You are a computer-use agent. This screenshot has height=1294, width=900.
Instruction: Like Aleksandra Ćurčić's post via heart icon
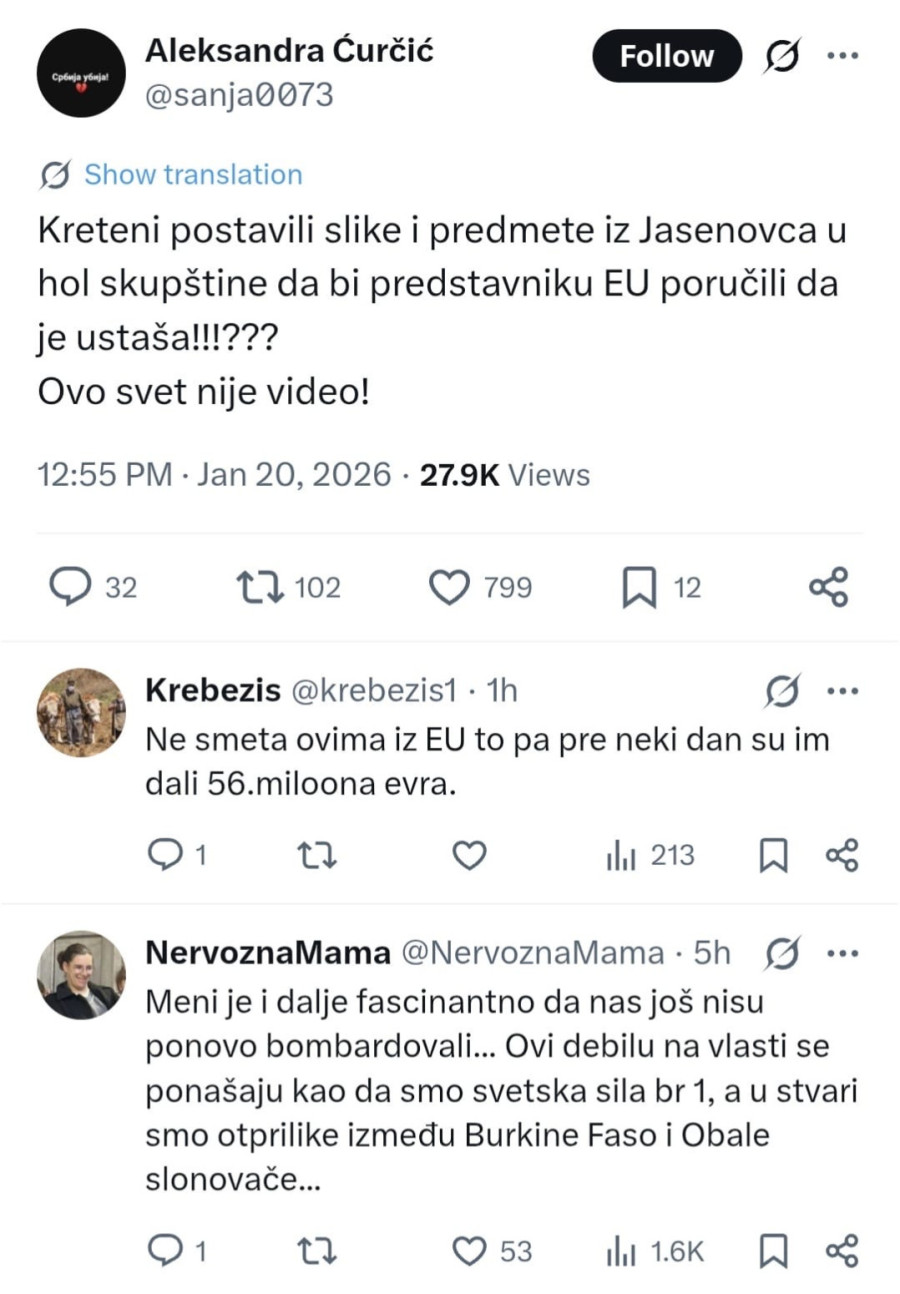[x=452, y=587]
